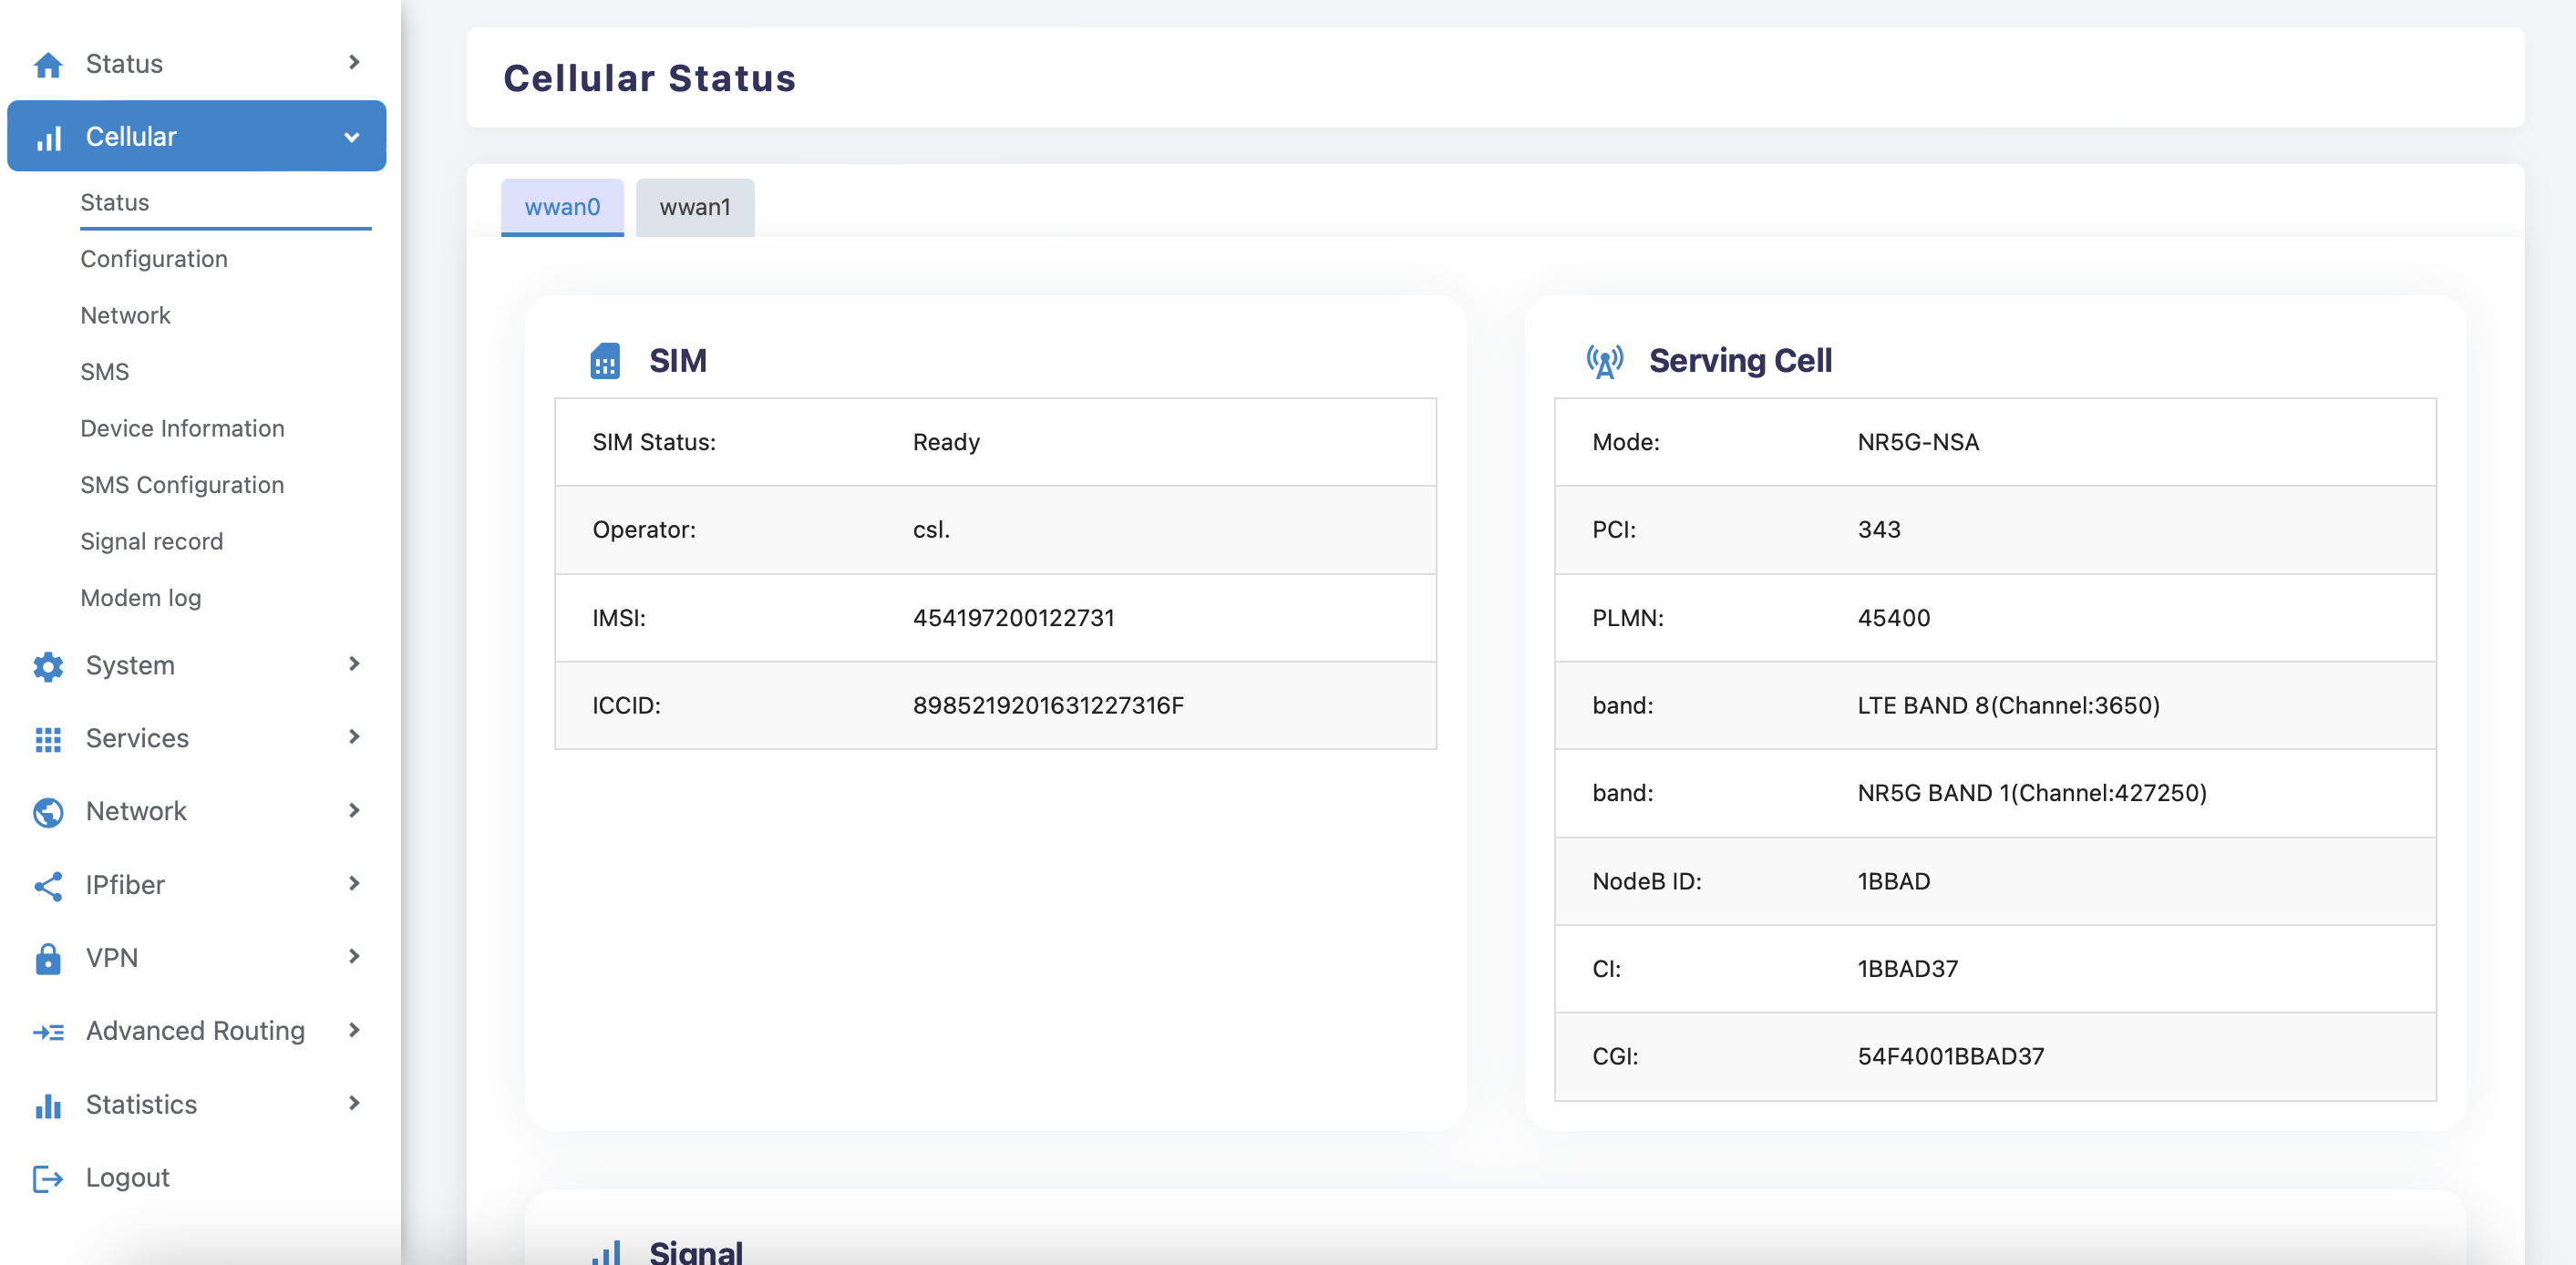The height and width of the screenshot is (1265, 2576).
Task: Click the Logout button
Action: [x=127, y=1177]
